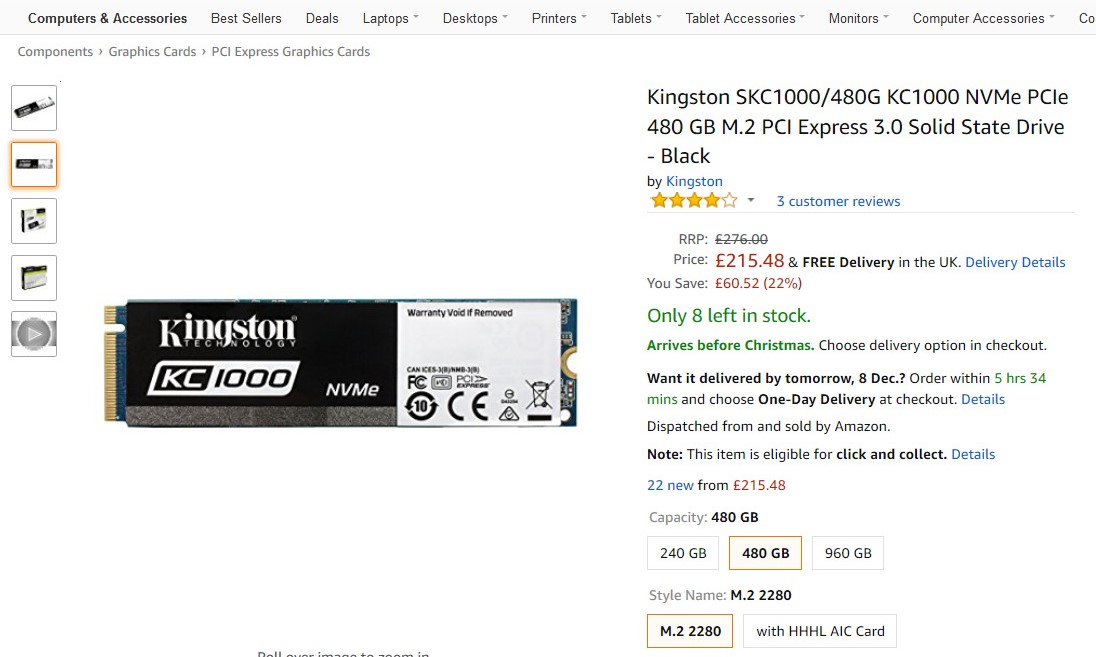
Task: Expand the Tablets dropdown menu
Action: pos(635,18)
